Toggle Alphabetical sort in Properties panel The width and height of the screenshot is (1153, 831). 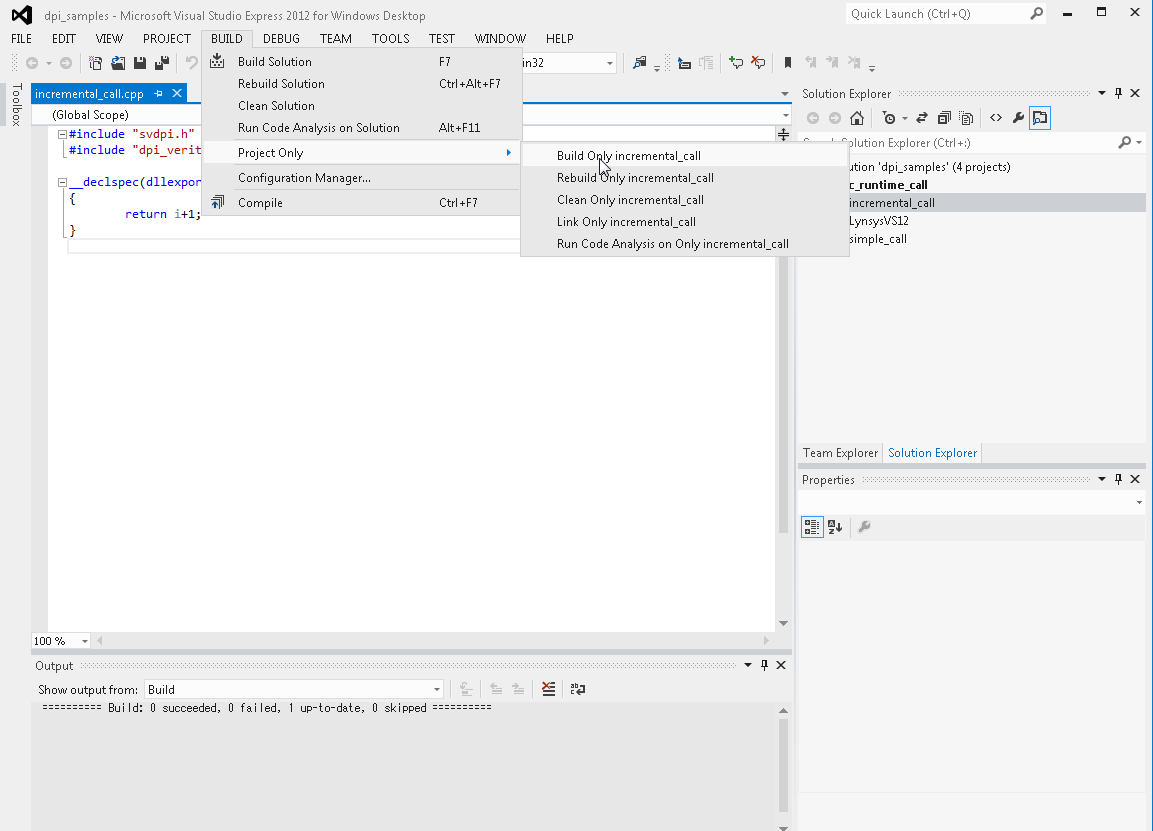coord(835,527)
